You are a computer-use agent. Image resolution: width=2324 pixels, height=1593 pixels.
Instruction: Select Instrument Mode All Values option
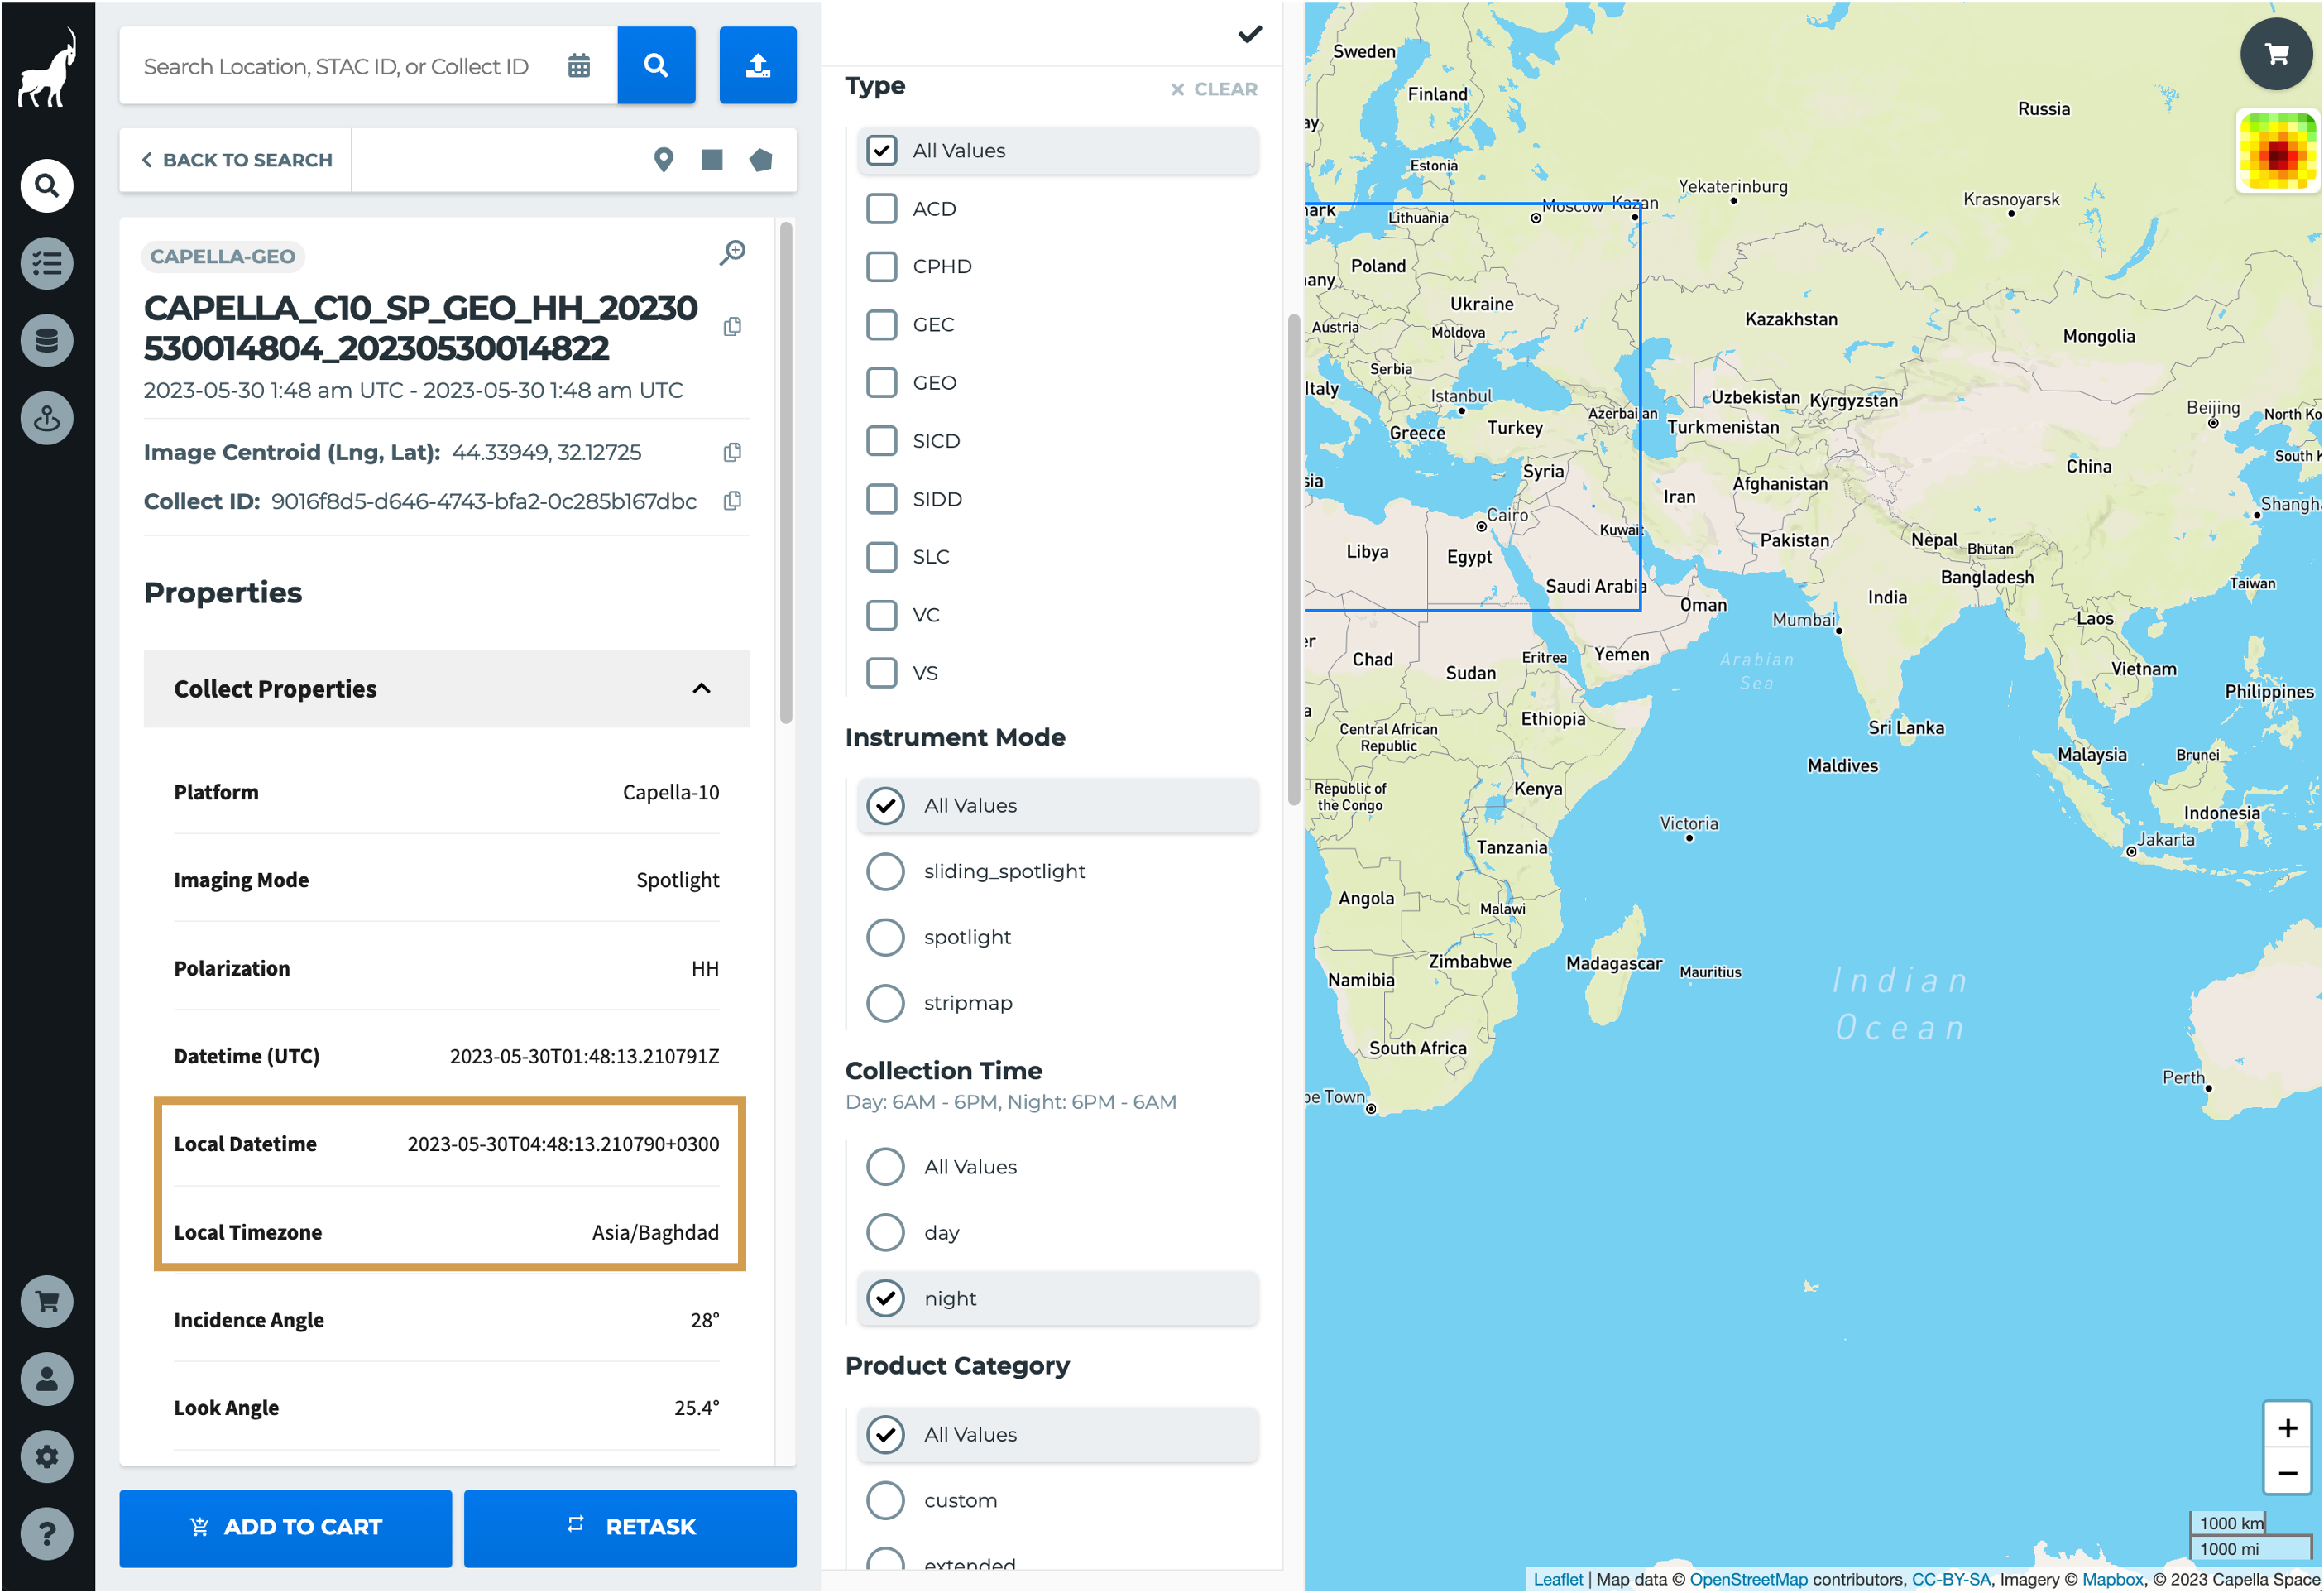tap(886, 806)
